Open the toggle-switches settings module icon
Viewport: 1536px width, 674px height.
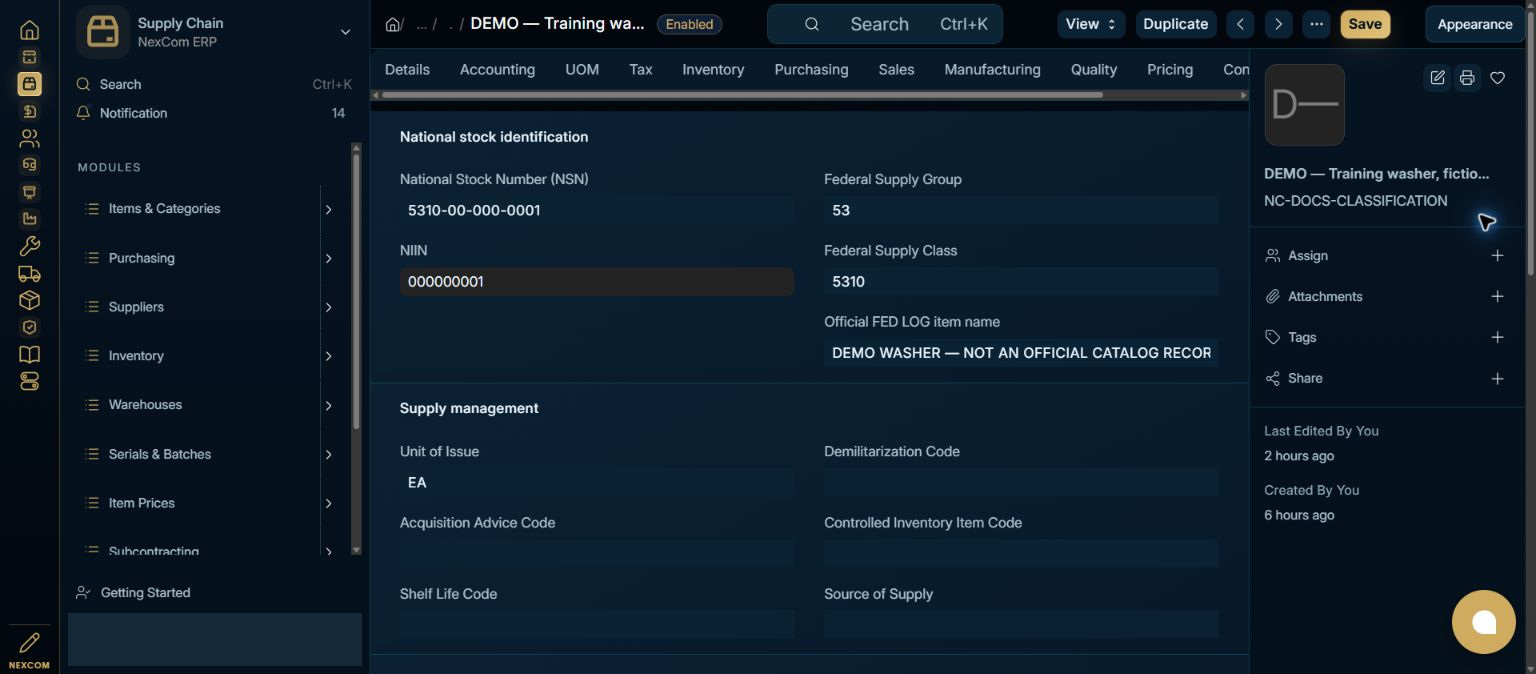29,381
